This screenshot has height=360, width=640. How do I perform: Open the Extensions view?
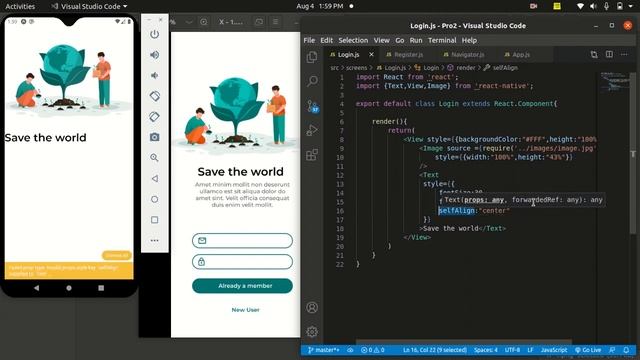point(312,155)
